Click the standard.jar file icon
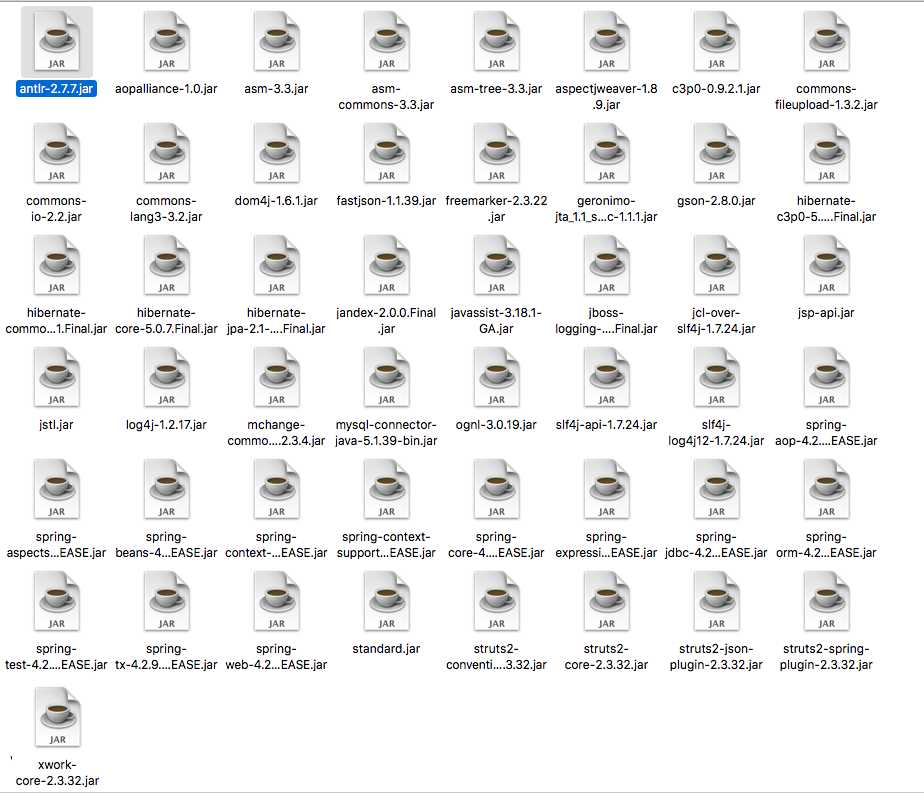 [387, 602]
